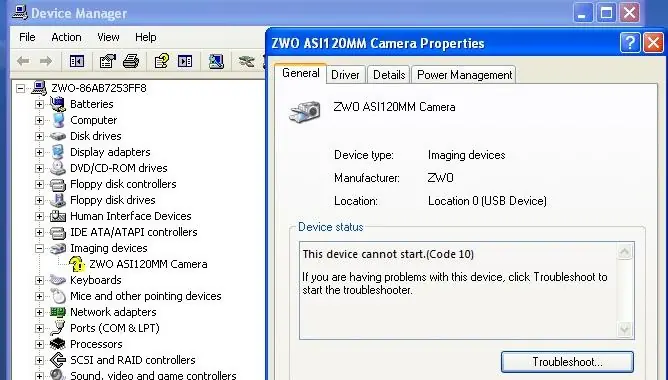The image size is (668, 380).
Task: Select the Floppy disk controllers icon
Action: pyautogui.click(x=58, y=184)
